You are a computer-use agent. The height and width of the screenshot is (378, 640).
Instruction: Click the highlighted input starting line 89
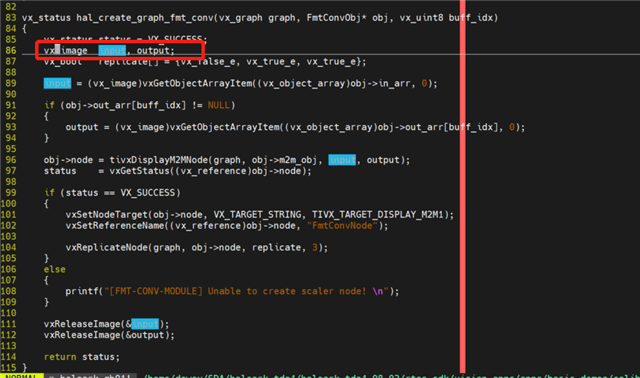tap(58, 84)
